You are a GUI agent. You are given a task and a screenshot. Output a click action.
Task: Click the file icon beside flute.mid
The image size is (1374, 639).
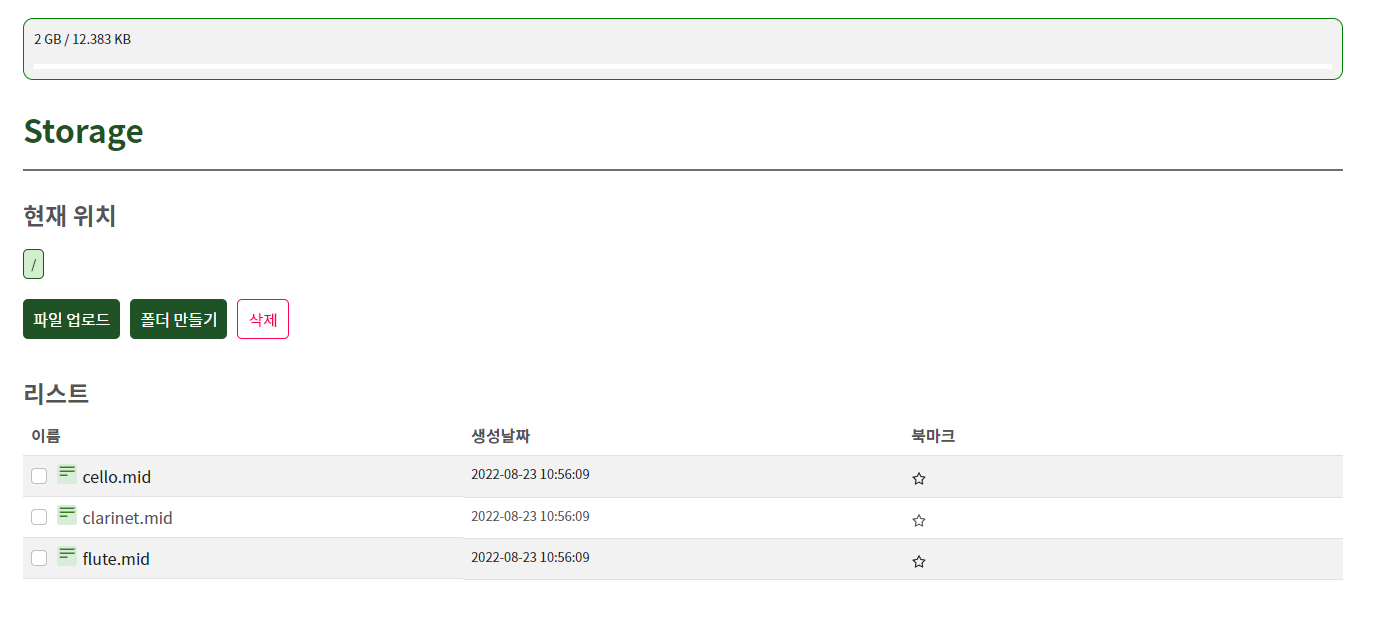(x=67, y=556)
